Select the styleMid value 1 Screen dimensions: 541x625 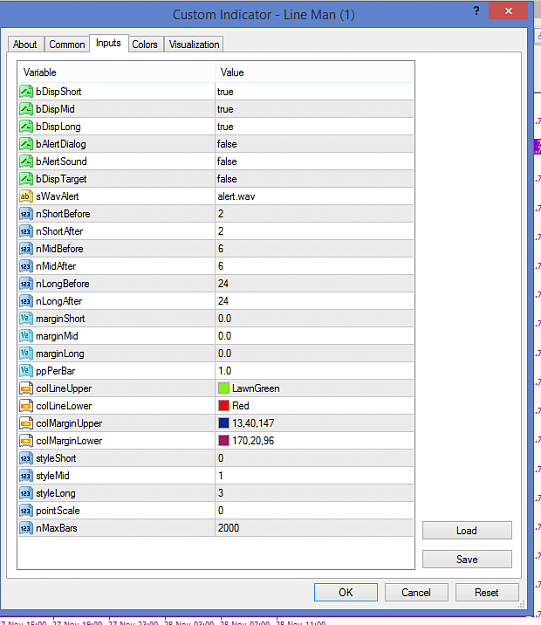click(221, 476)
